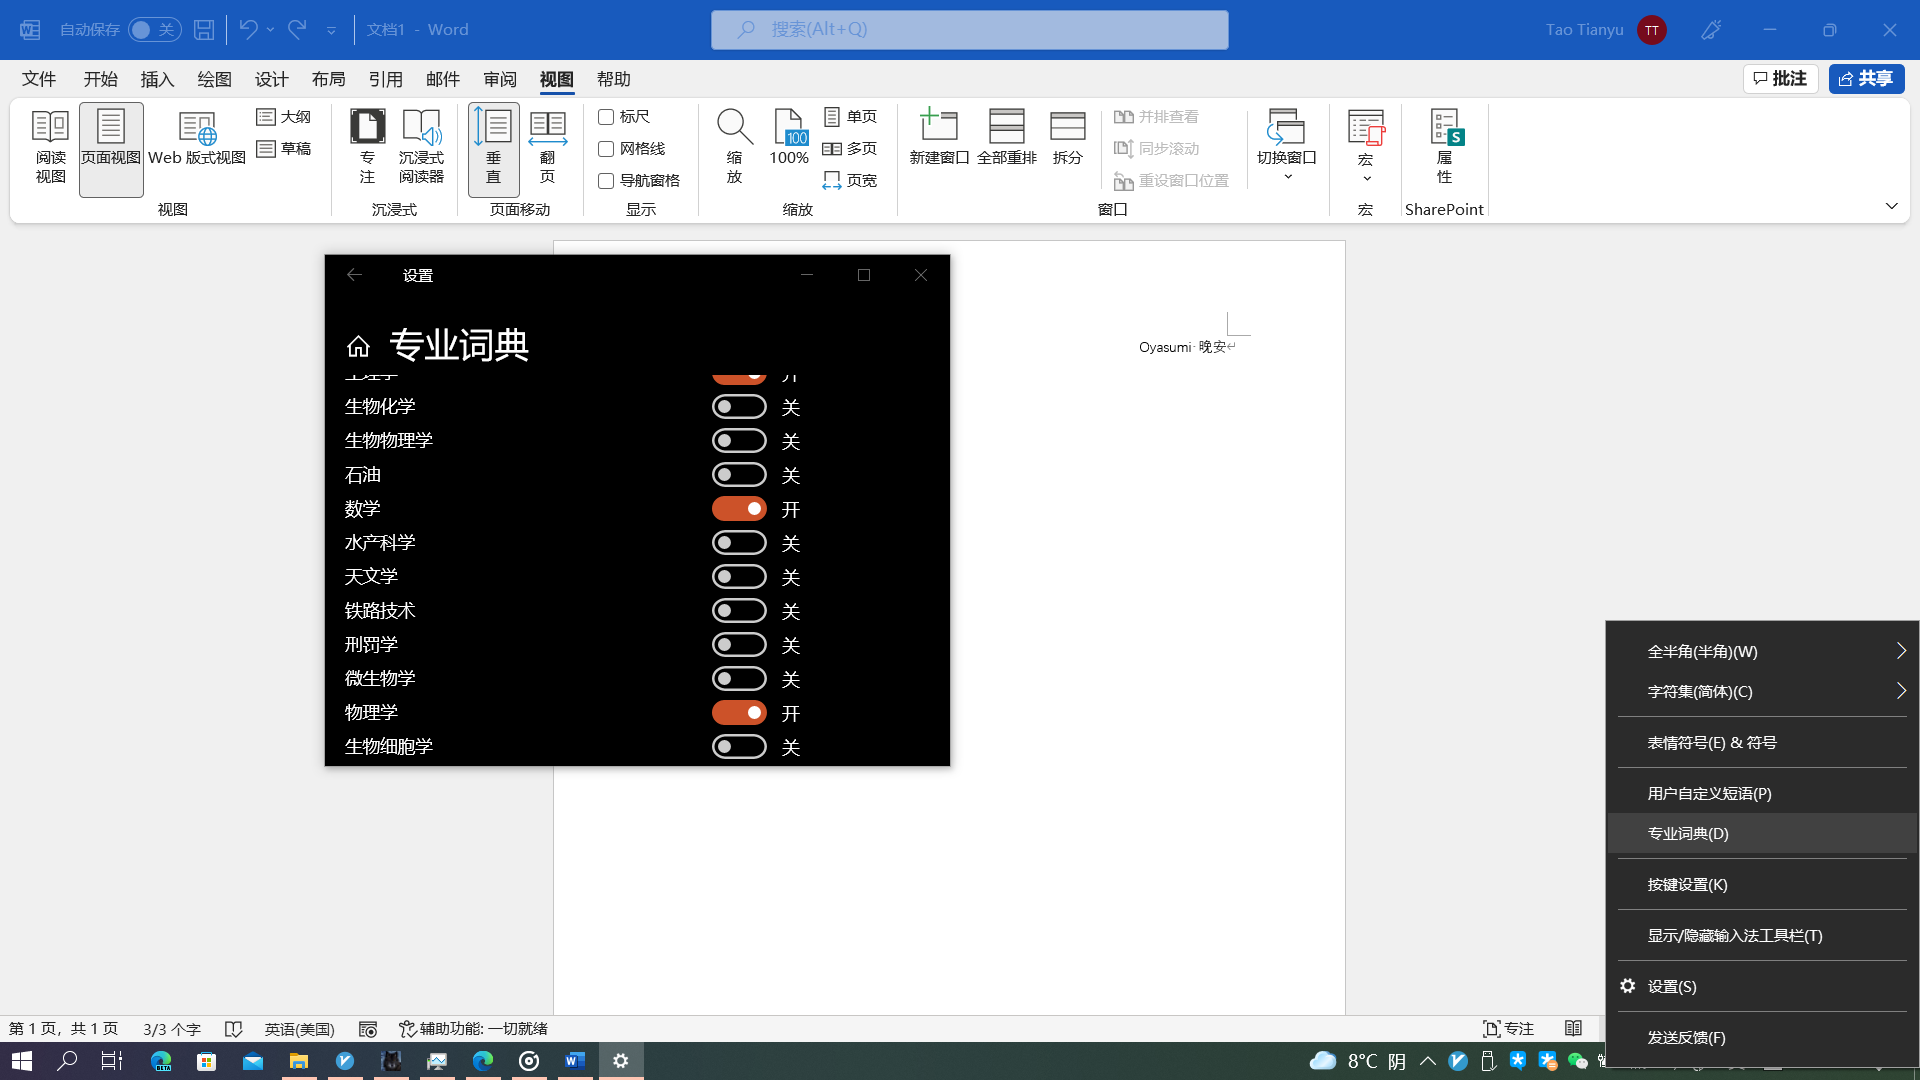Screen dimensions: 1920x1080
Task: Click the search box in title bar
Action: pyautogui.click(x=969, y=30)
